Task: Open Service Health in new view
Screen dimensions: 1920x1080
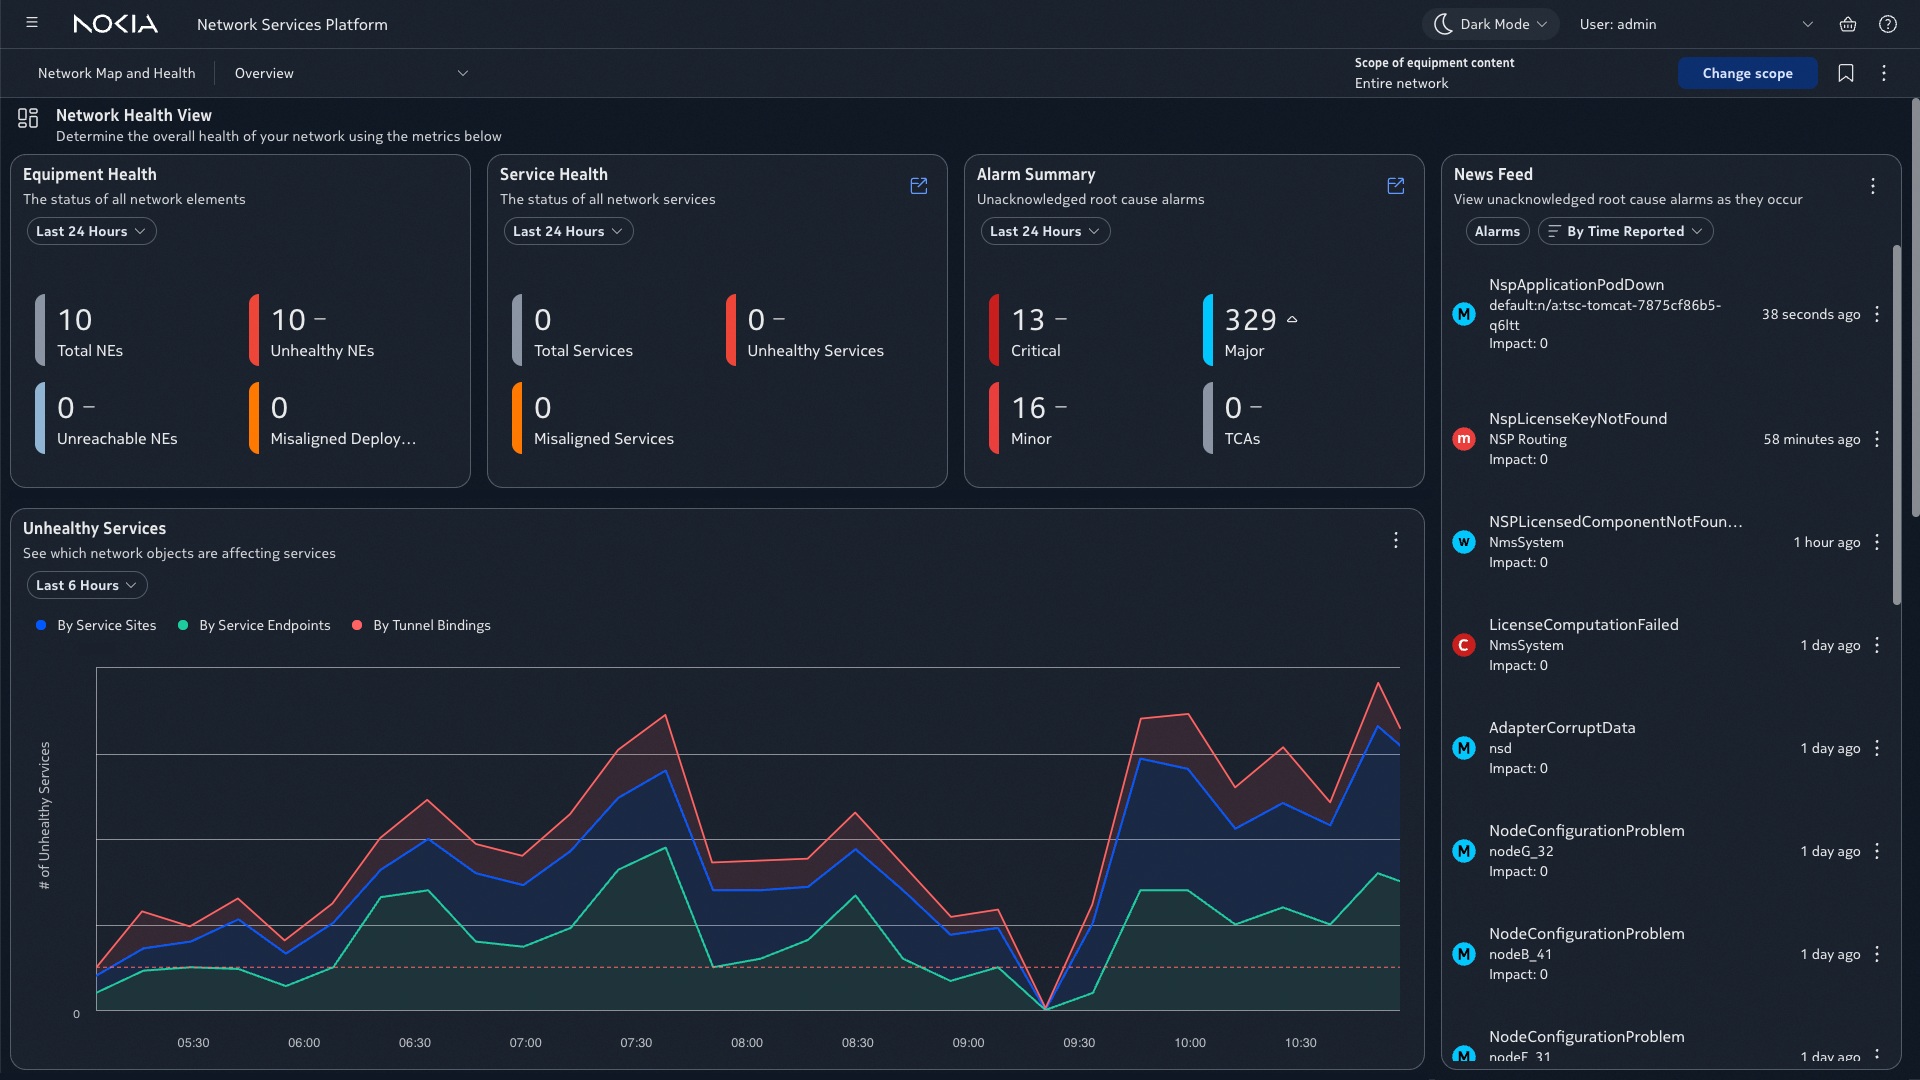Action: click(x=919, y=186)
